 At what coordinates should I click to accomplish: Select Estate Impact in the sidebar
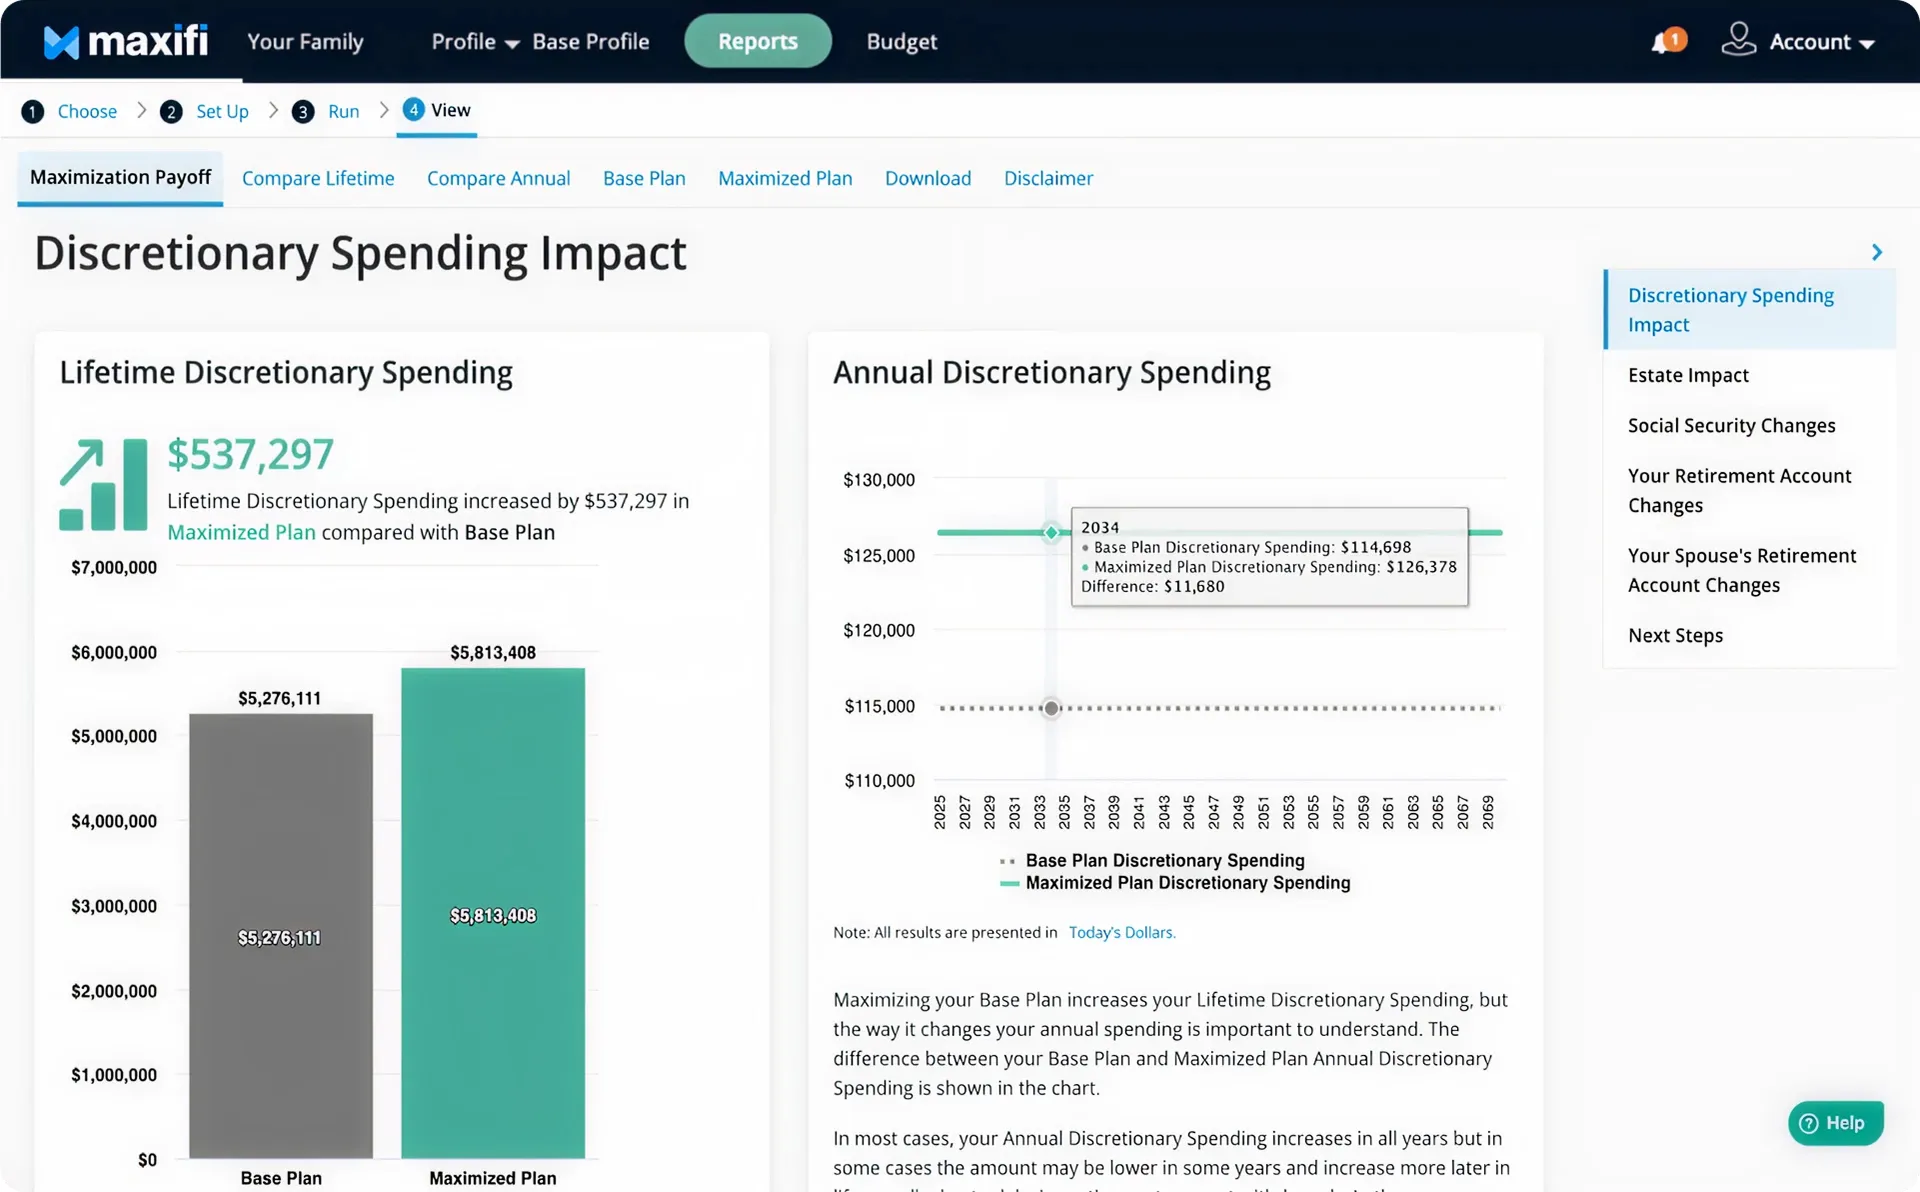1688,375
